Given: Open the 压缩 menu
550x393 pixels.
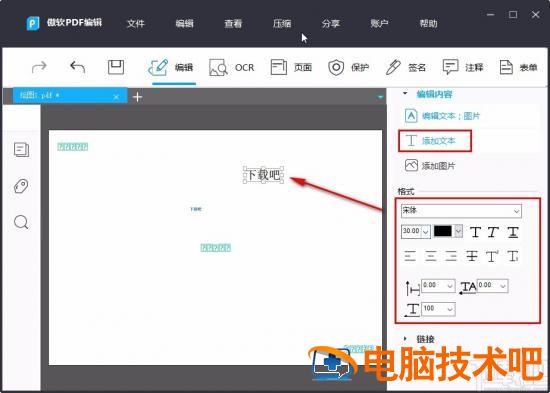Looking at the screenshot, I should tap(282, 24).
